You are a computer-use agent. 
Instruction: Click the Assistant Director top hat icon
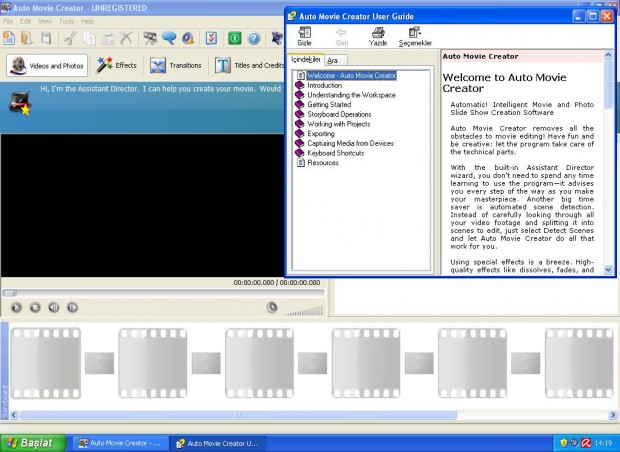(20, 104)
